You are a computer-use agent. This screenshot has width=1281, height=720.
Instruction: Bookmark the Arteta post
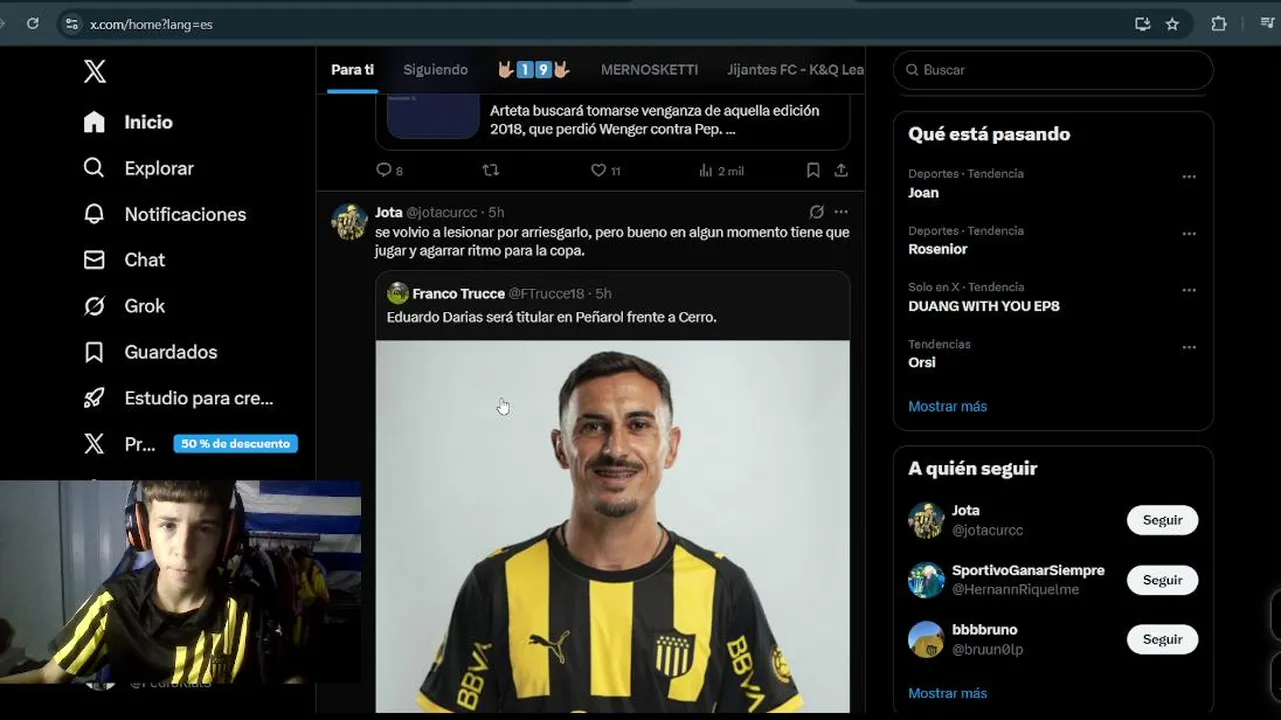[x=813, y=171]
